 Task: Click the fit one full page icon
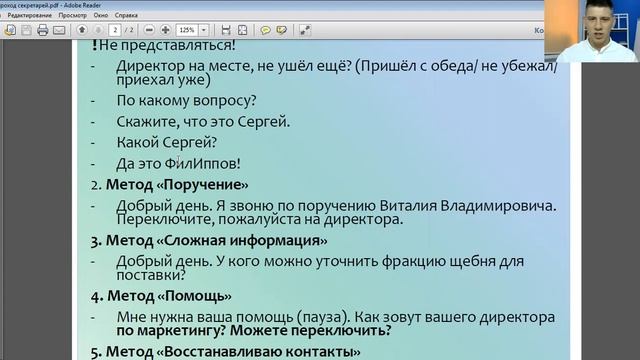[x=242, y=30]
